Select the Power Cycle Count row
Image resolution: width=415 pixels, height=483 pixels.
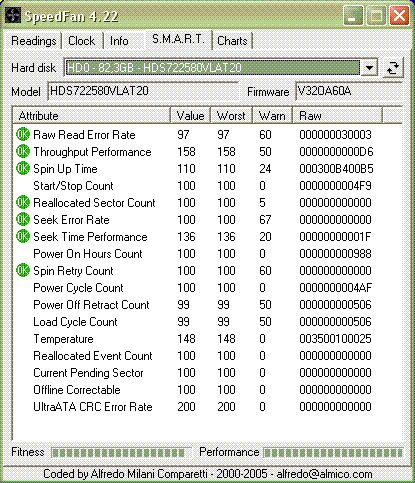pos(207,288)
